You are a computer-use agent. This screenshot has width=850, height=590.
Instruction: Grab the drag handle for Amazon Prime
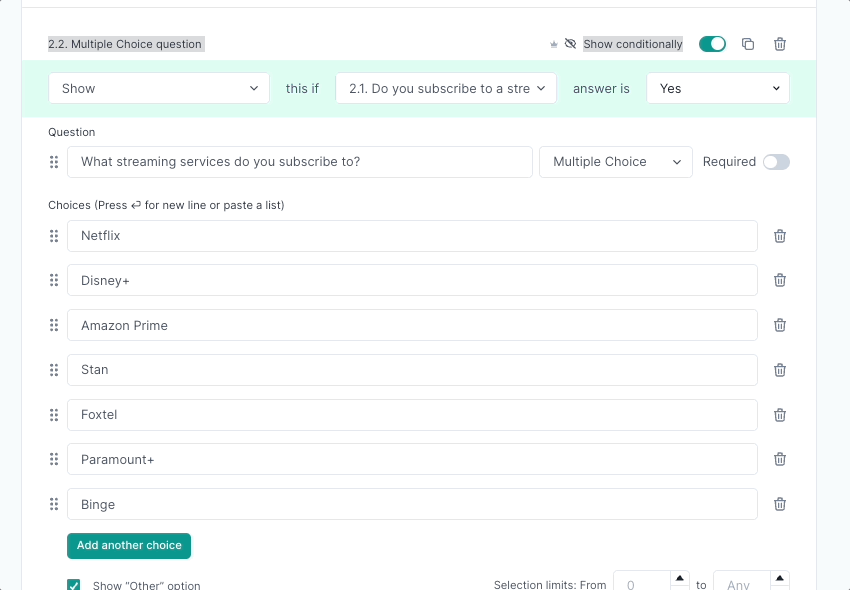pos(54,325)
